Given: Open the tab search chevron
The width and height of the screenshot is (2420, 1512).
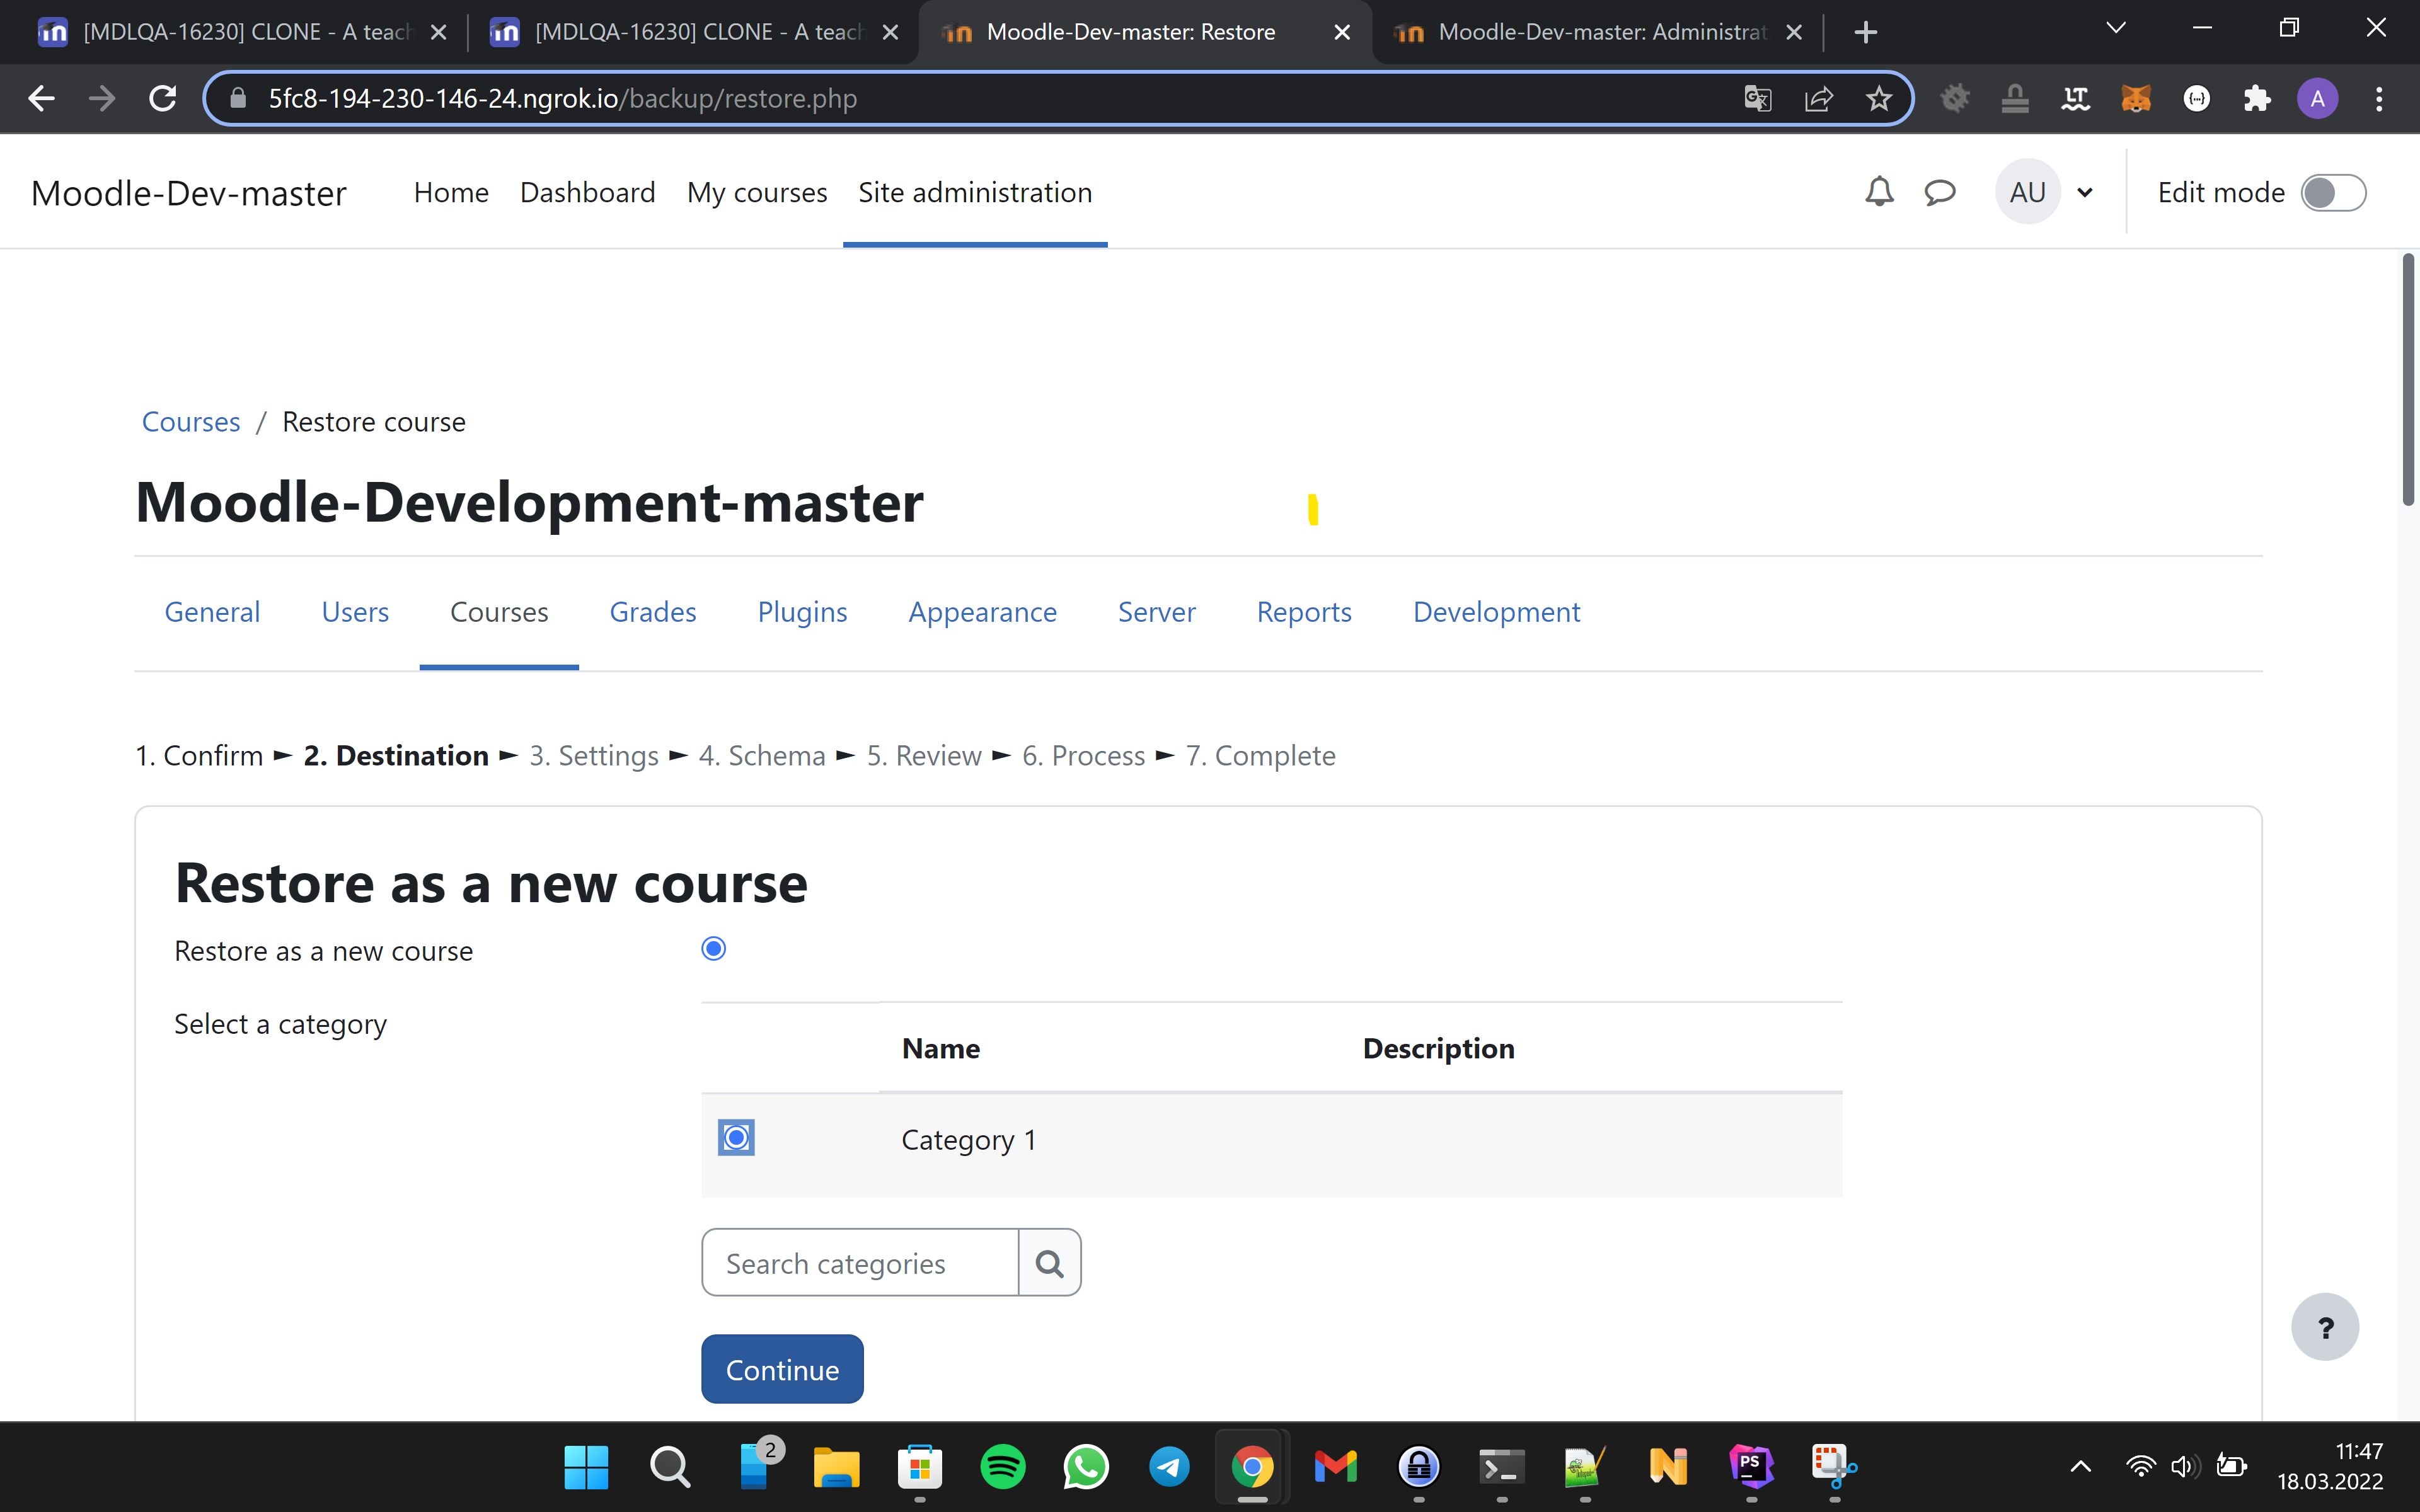Looking at the screenshot, I should 2115,28.
